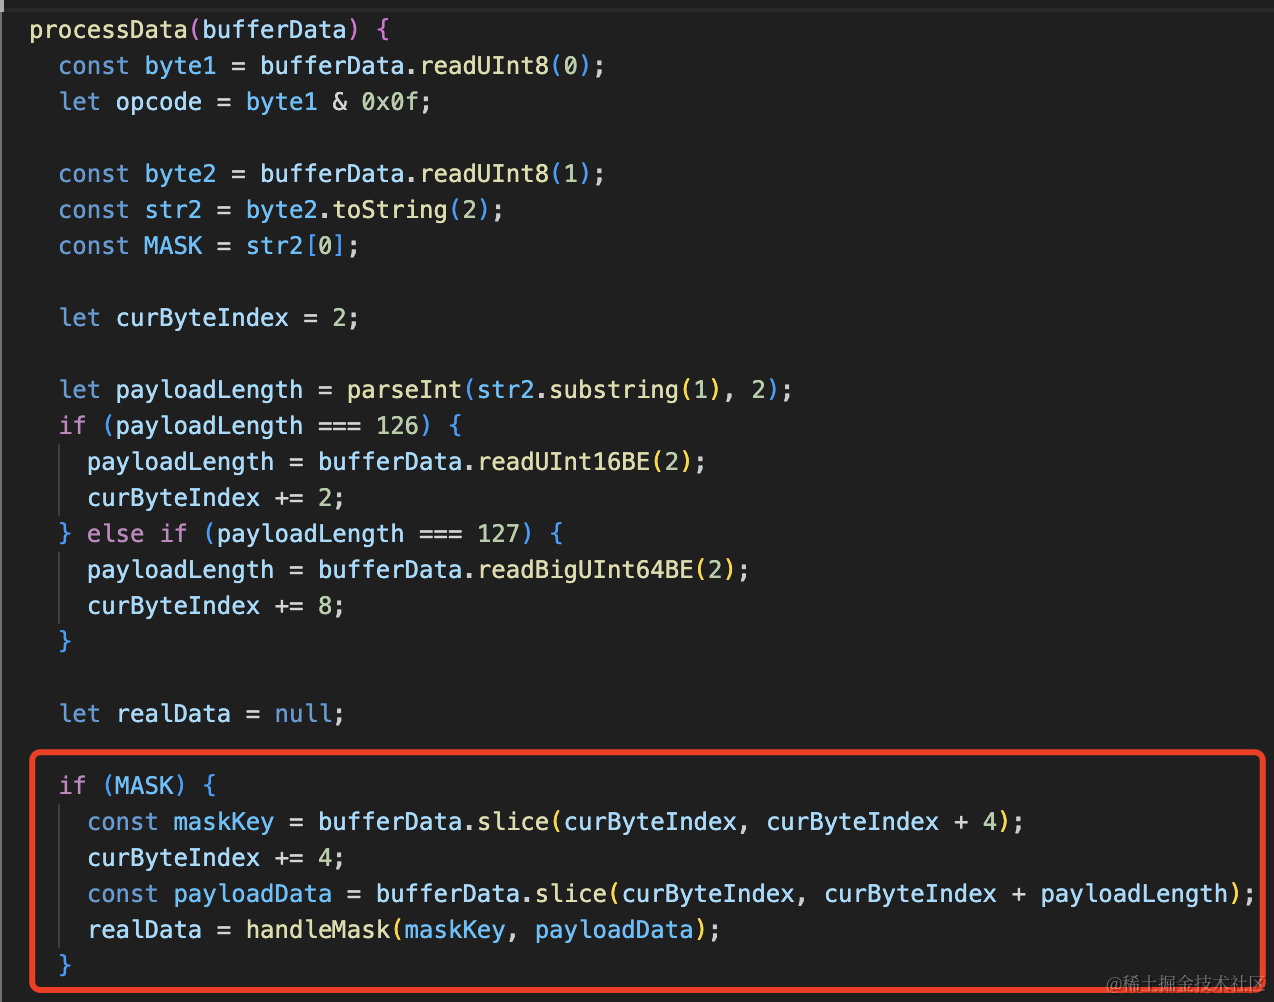Click the substring method on str2

[x=614, y=390]
